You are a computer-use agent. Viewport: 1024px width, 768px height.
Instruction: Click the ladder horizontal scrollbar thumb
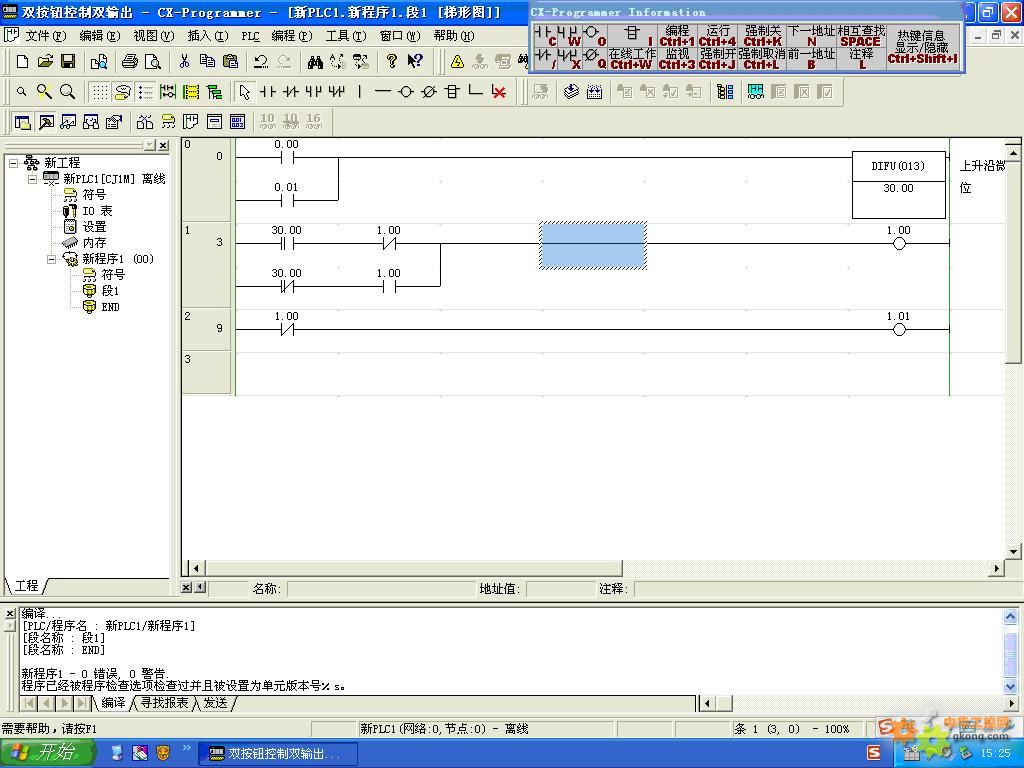(414, 568)
